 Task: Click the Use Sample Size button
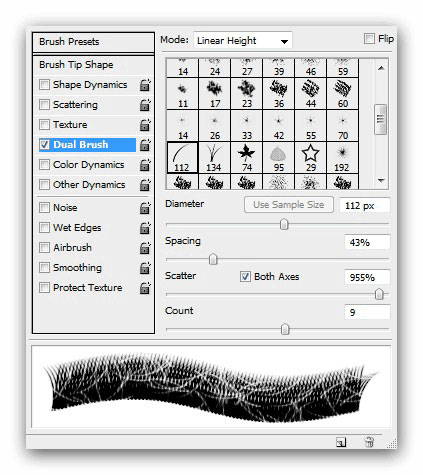pos(289,205)
